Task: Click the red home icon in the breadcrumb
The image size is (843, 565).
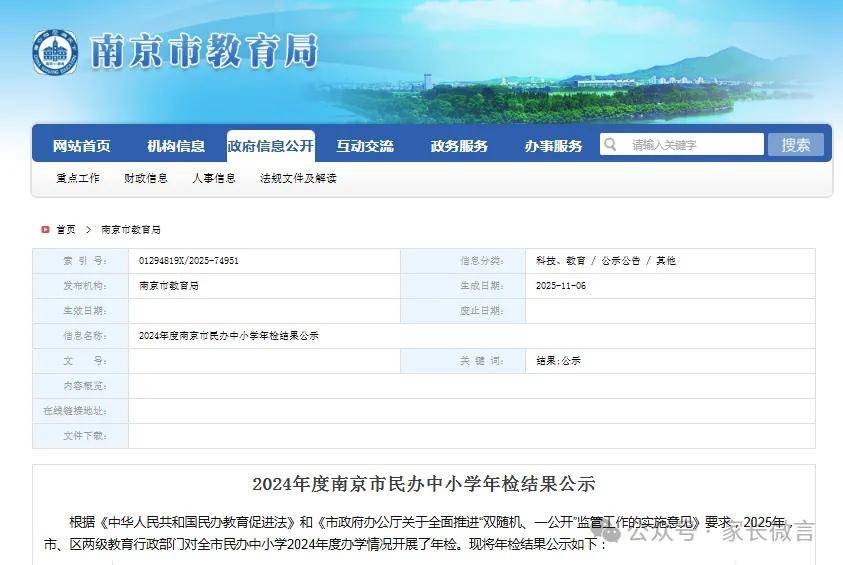Action: (45, 229)
